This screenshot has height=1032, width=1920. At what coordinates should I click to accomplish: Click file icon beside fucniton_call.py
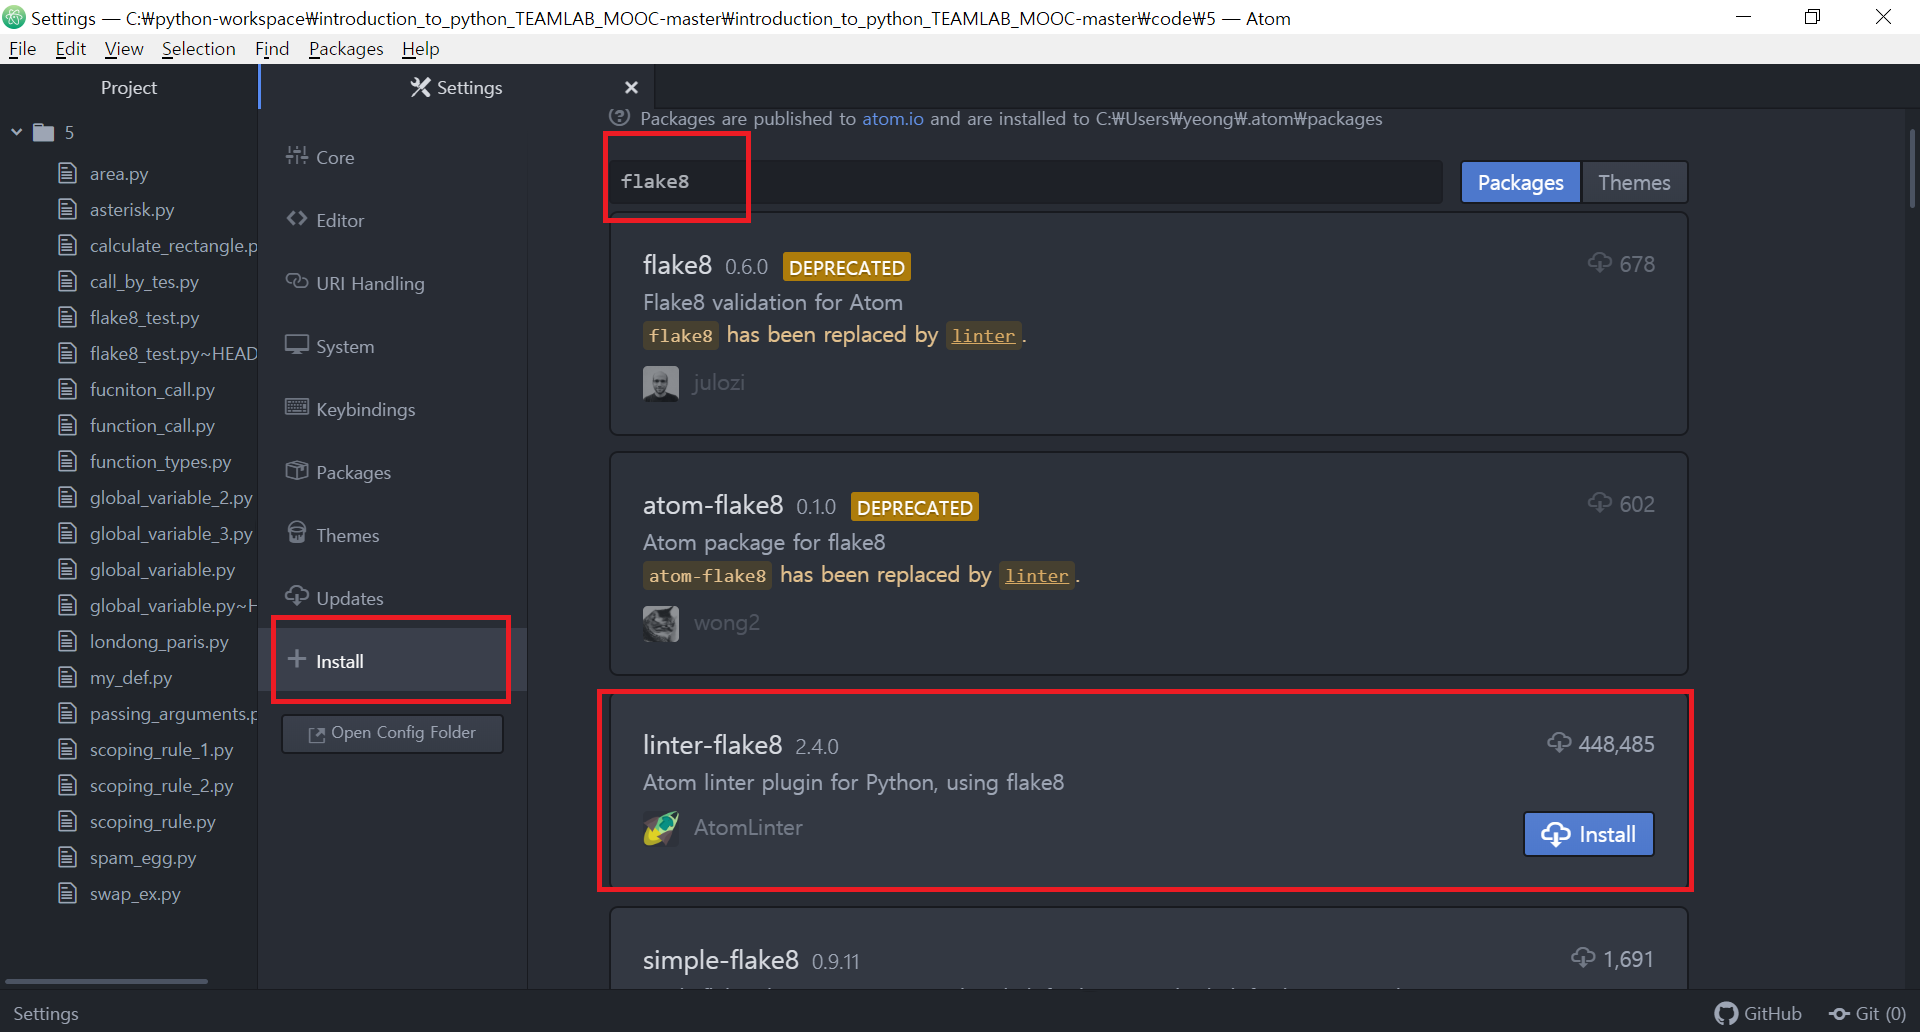coord(67,389)
